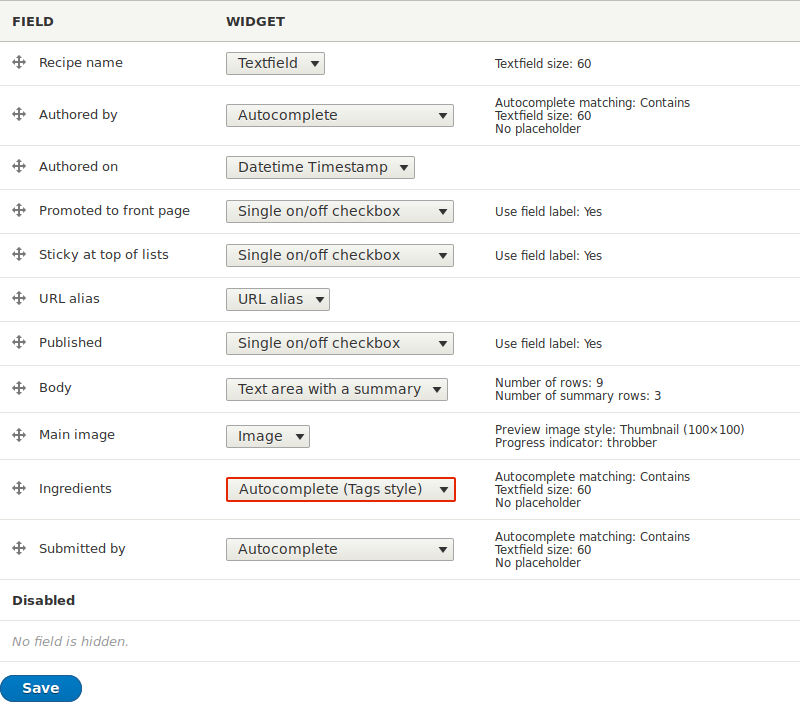Open the Image widget dropdown for Main image
The width and height of the screenshot is (800, 702).
(267, 436)
